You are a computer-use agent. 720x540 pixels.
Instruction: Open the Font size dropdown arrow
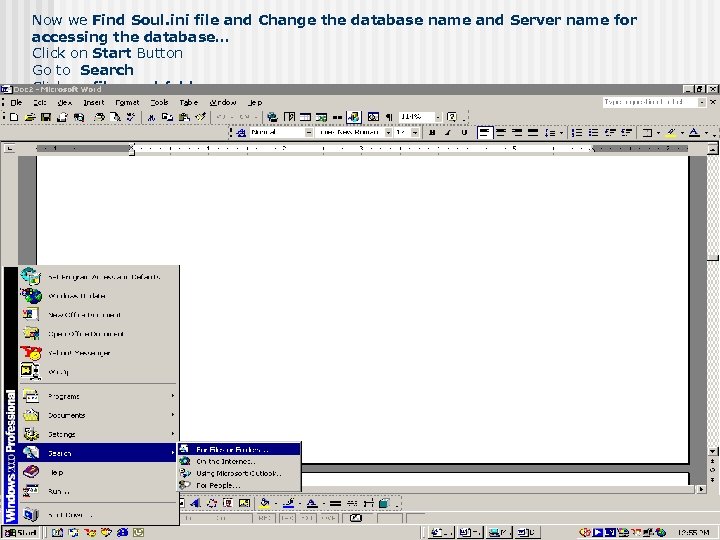click(415, 133)
